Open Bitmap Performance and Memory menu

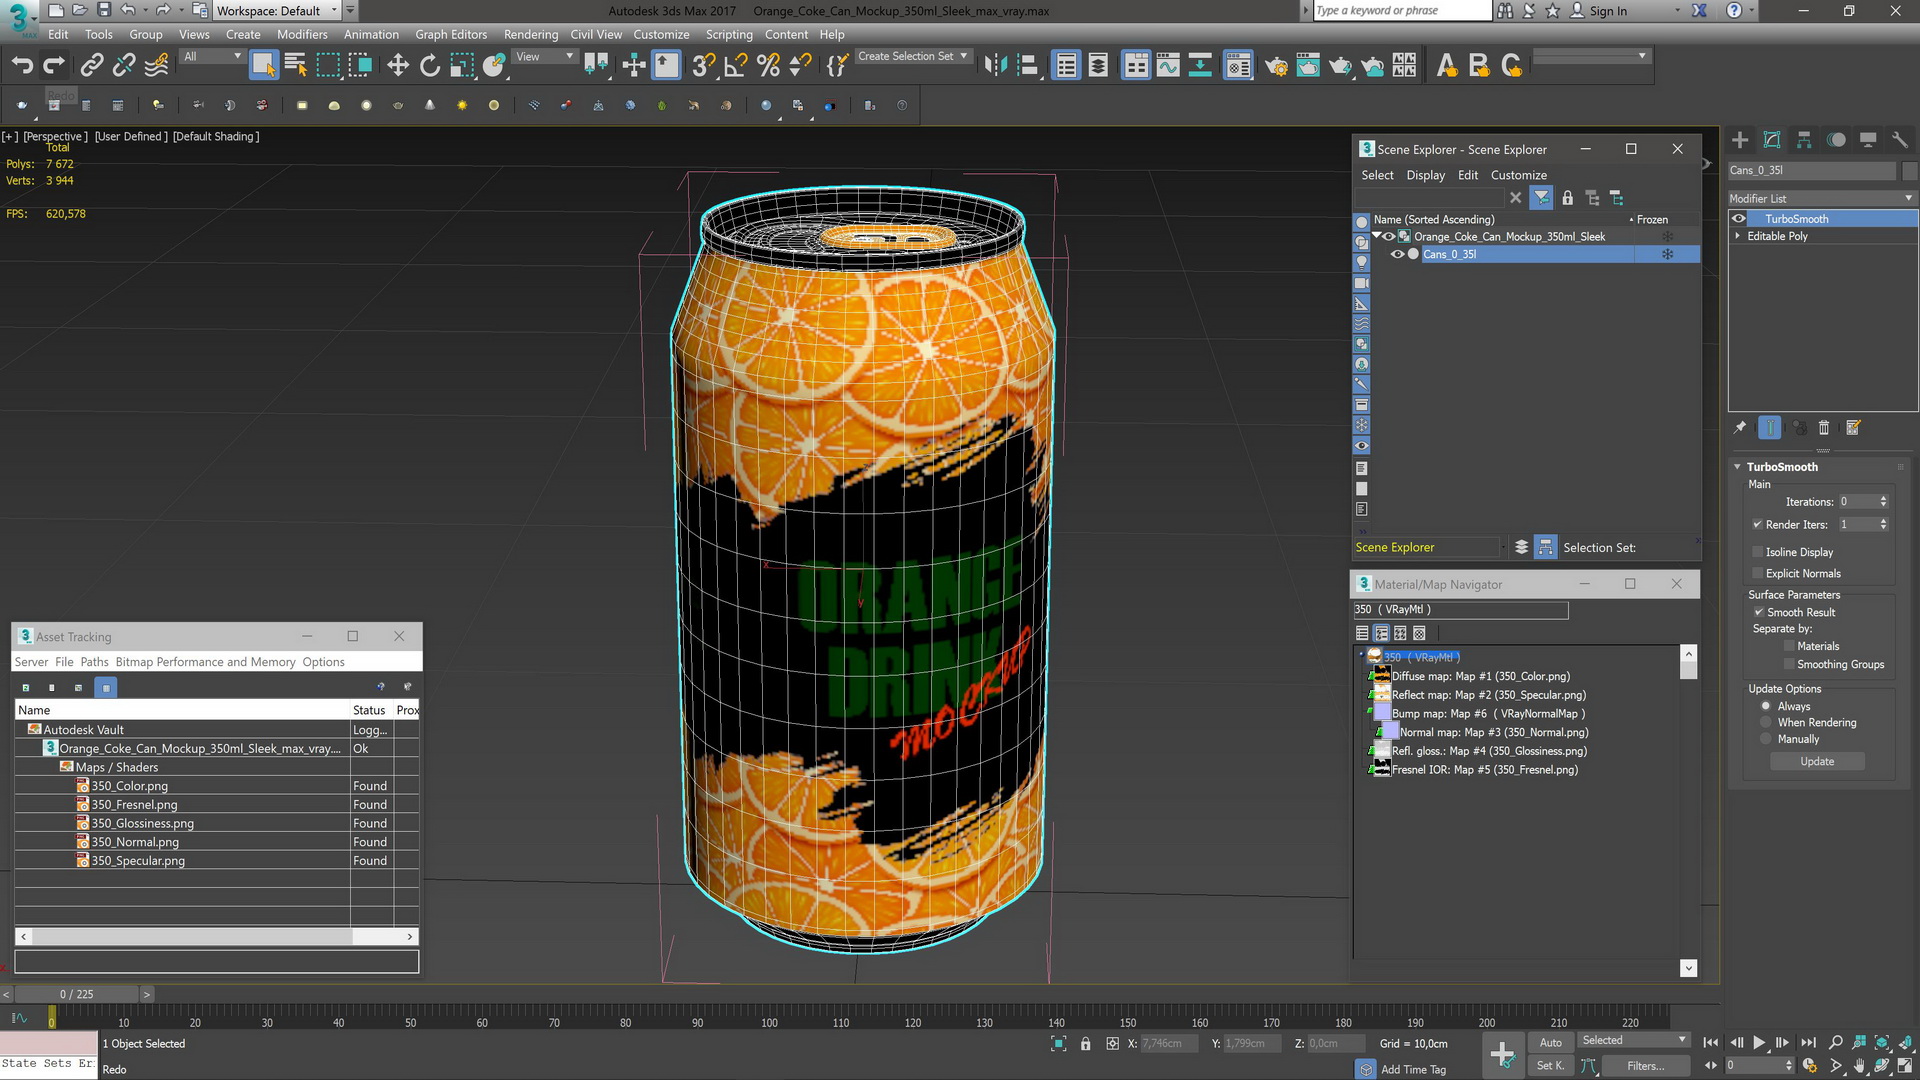pyautogui.click(x=205, y=662)
